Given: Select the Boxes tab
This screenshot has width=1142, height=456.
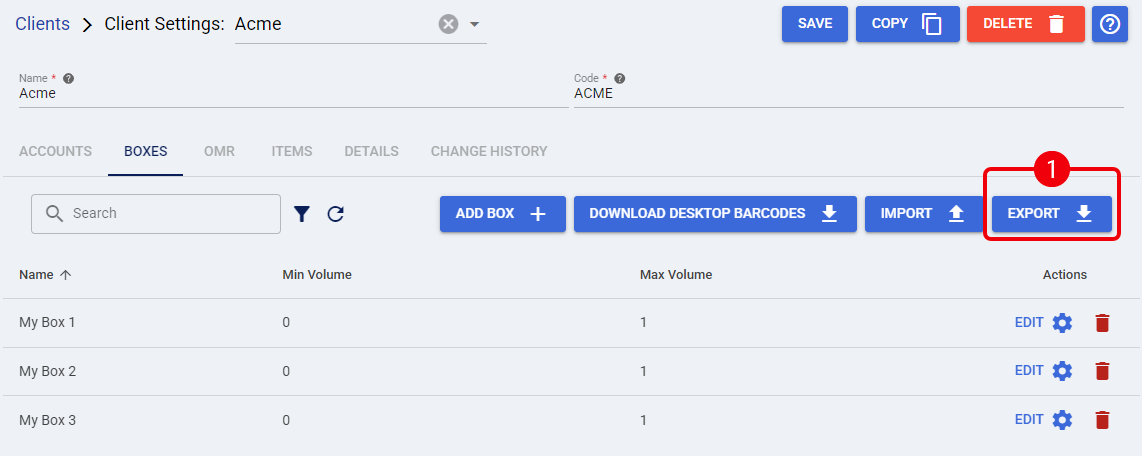Looking at the screenshot, I should click(x=146, y=152).
